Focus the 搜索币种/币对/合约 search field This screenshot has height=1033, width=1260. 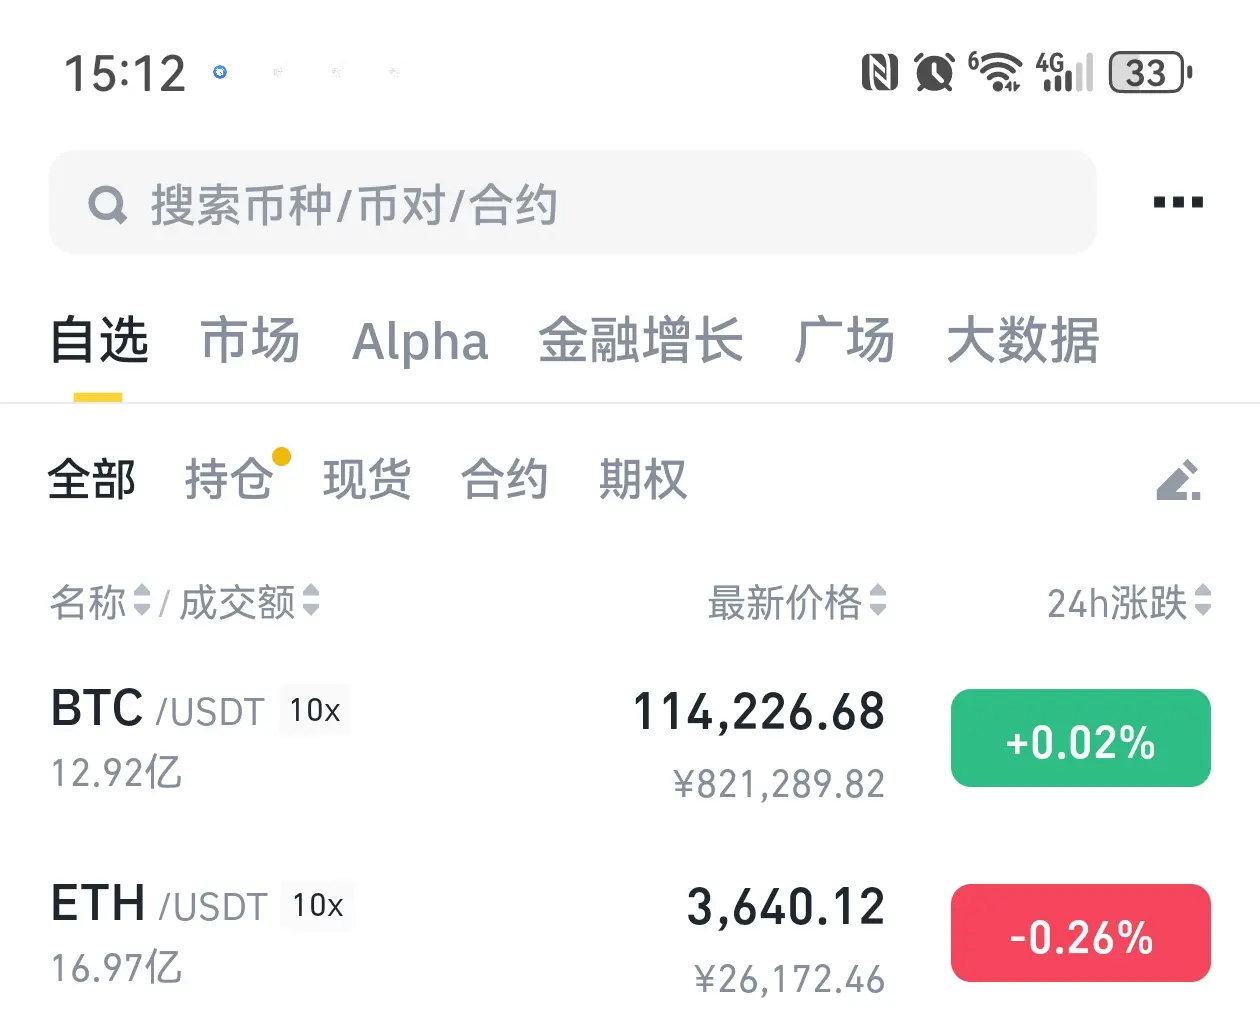[x=573, y=203]
